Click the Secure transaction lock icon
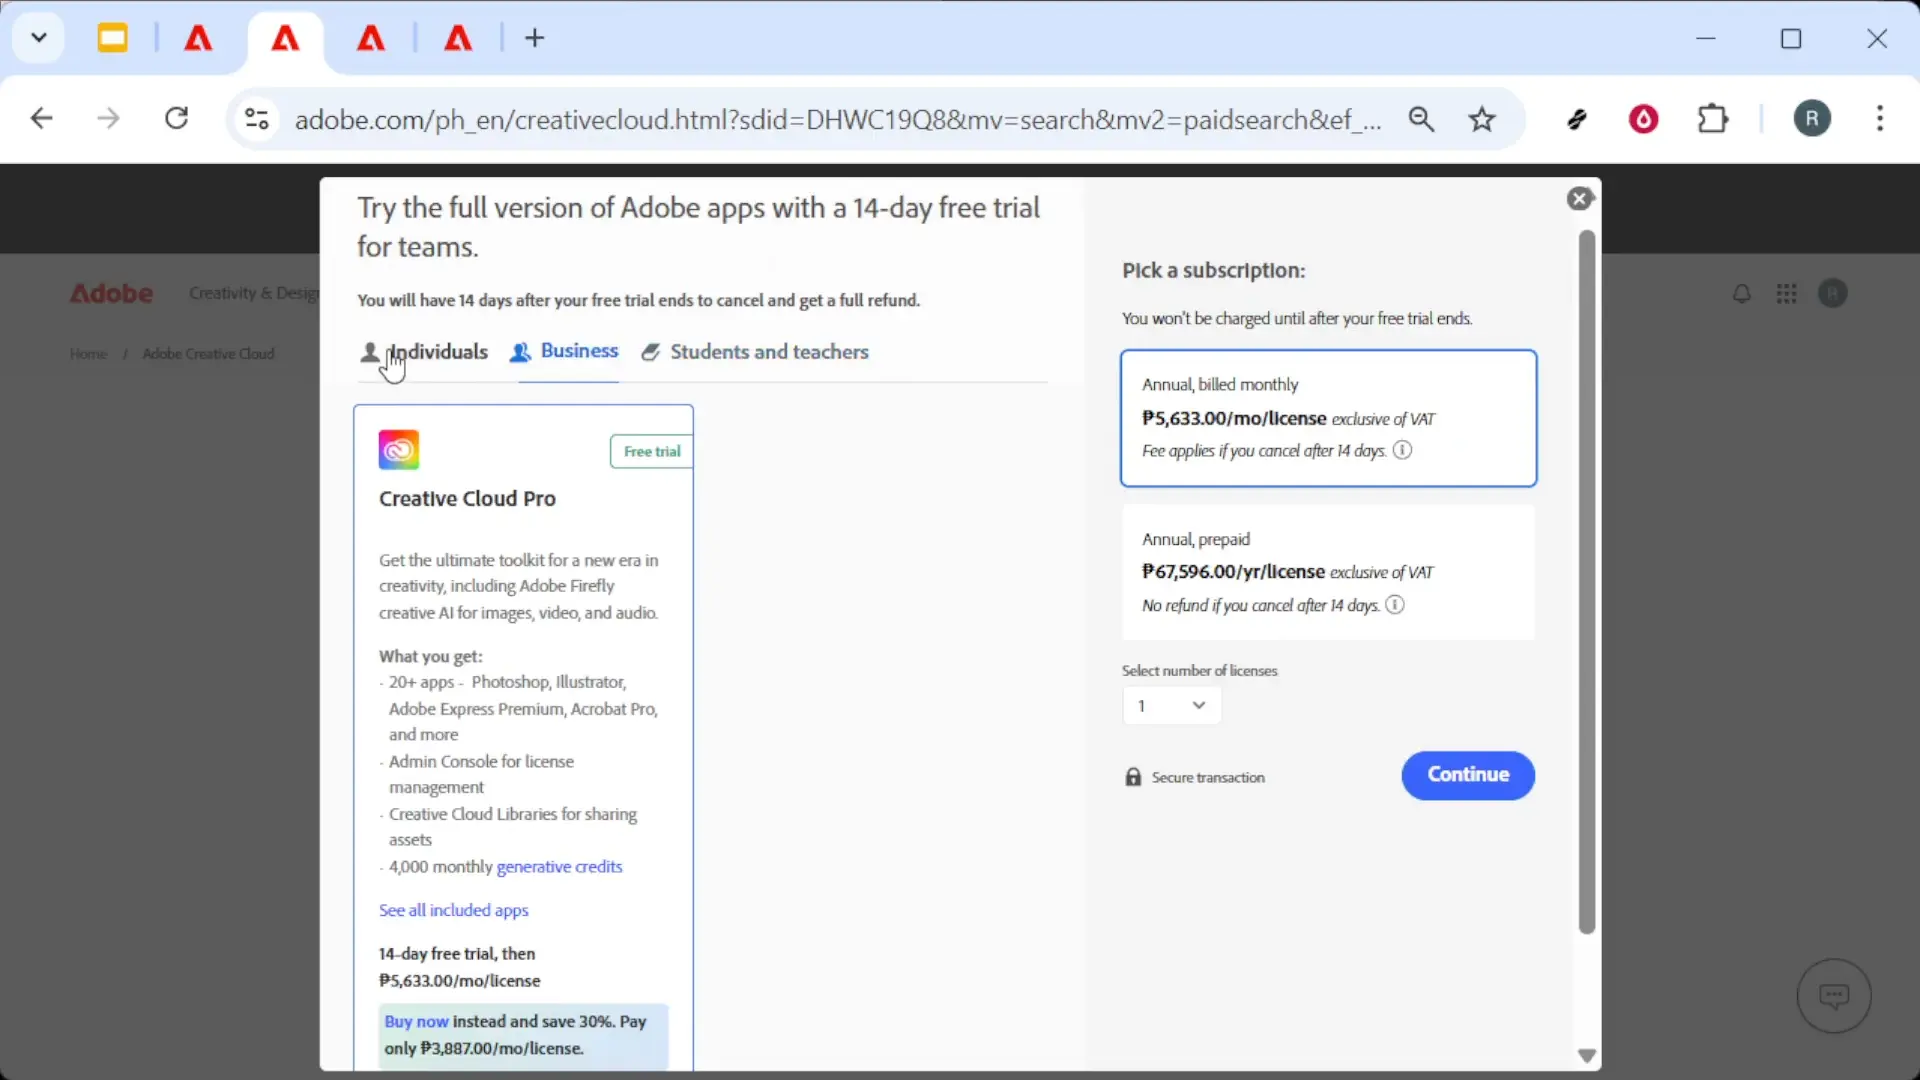This screenshot has height=1080, width=1920. click(1133, 777)
